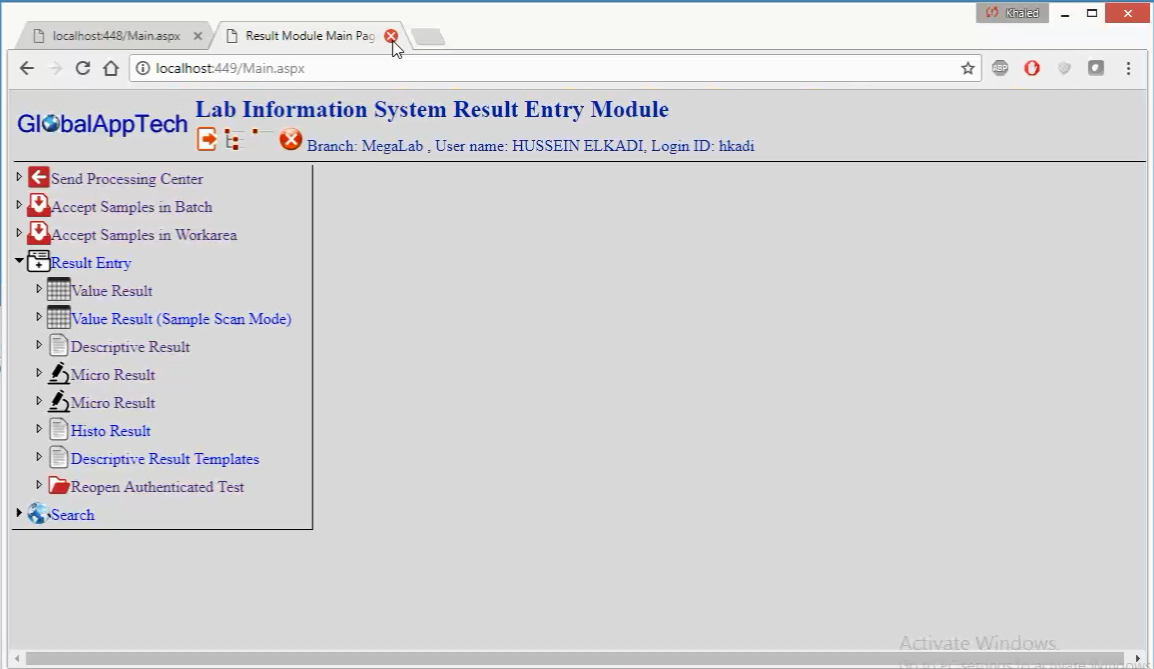The height and width of the screenshot is (669, 1154).
Task: Click the red X icon beside Branch
Action: [x=291, y=138]
